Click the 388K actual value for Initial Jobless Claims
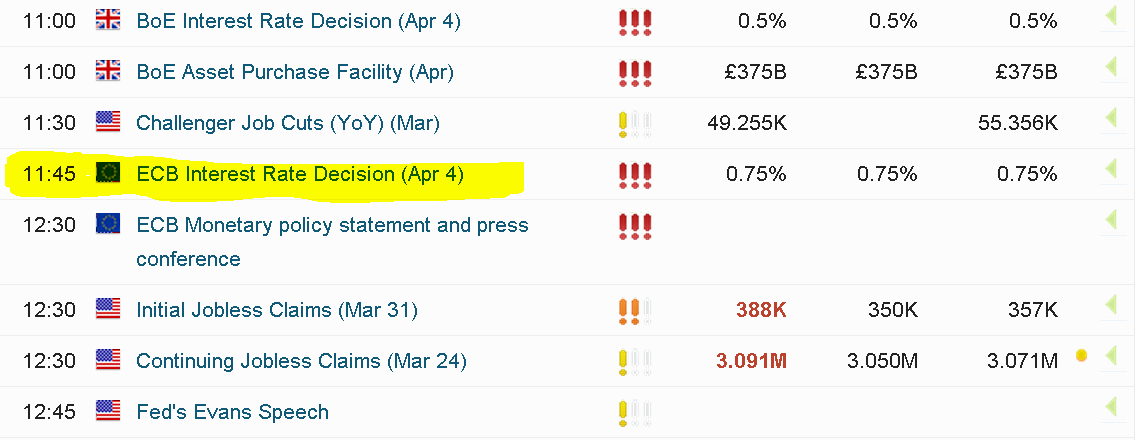This screenshot has width=1144, height=440. (x=761, y=310)
